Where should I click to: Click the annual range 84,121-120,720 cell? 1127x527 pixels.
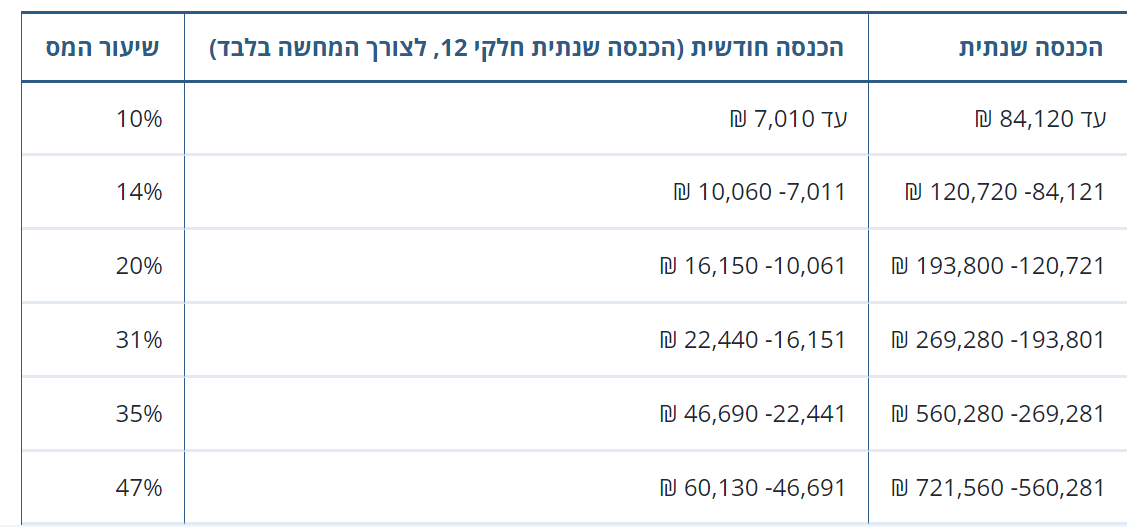coord(1005,192)
